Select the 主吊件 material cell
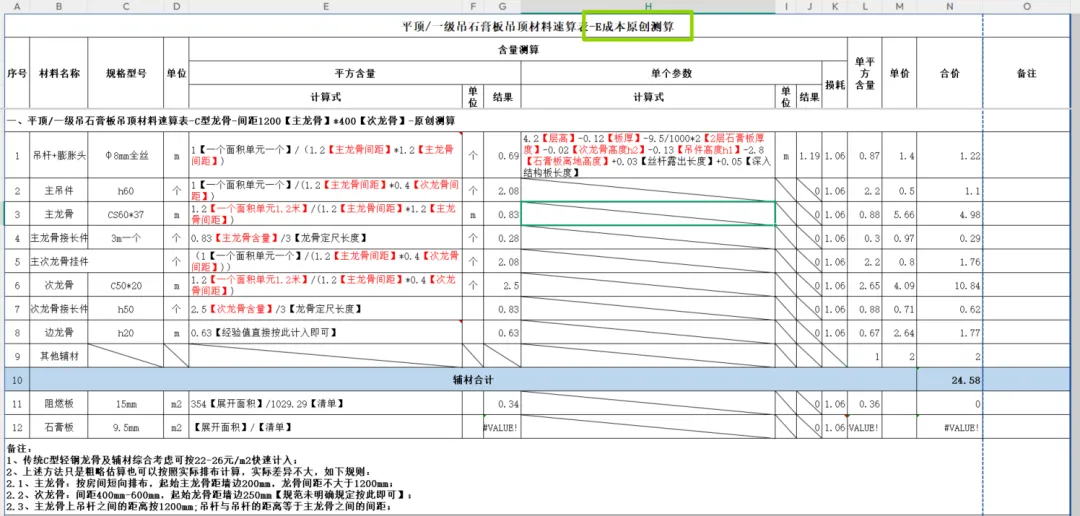 click(59, 190)
